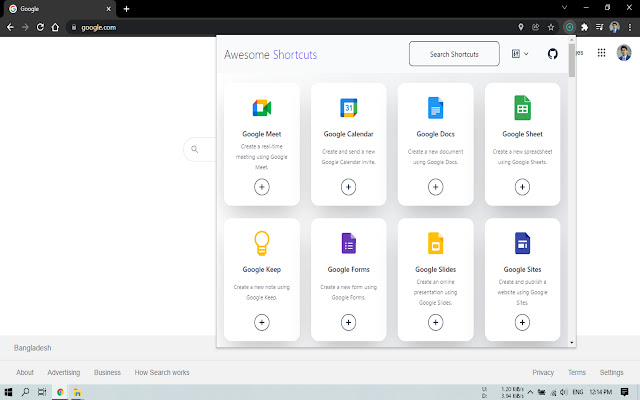Click the Google account profile picture

coord(624,53)
